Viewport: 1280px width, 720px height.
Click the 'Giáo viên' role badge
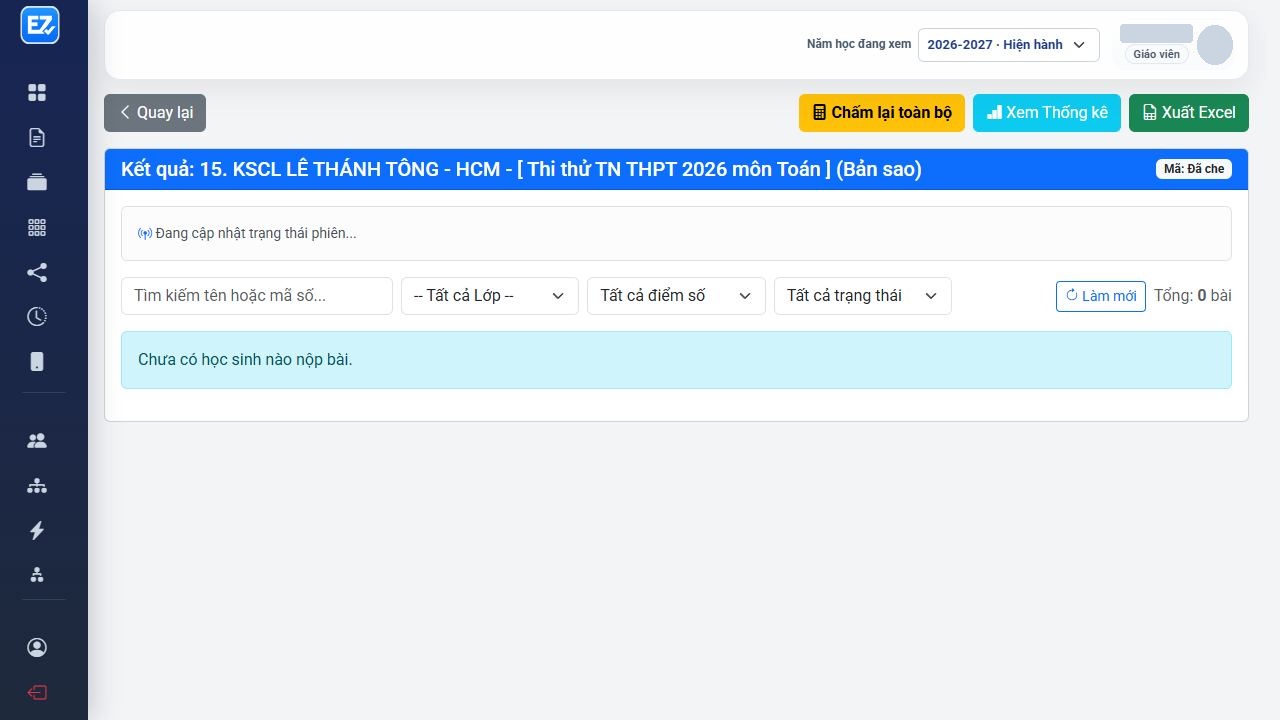click(x=1157, y=54)
